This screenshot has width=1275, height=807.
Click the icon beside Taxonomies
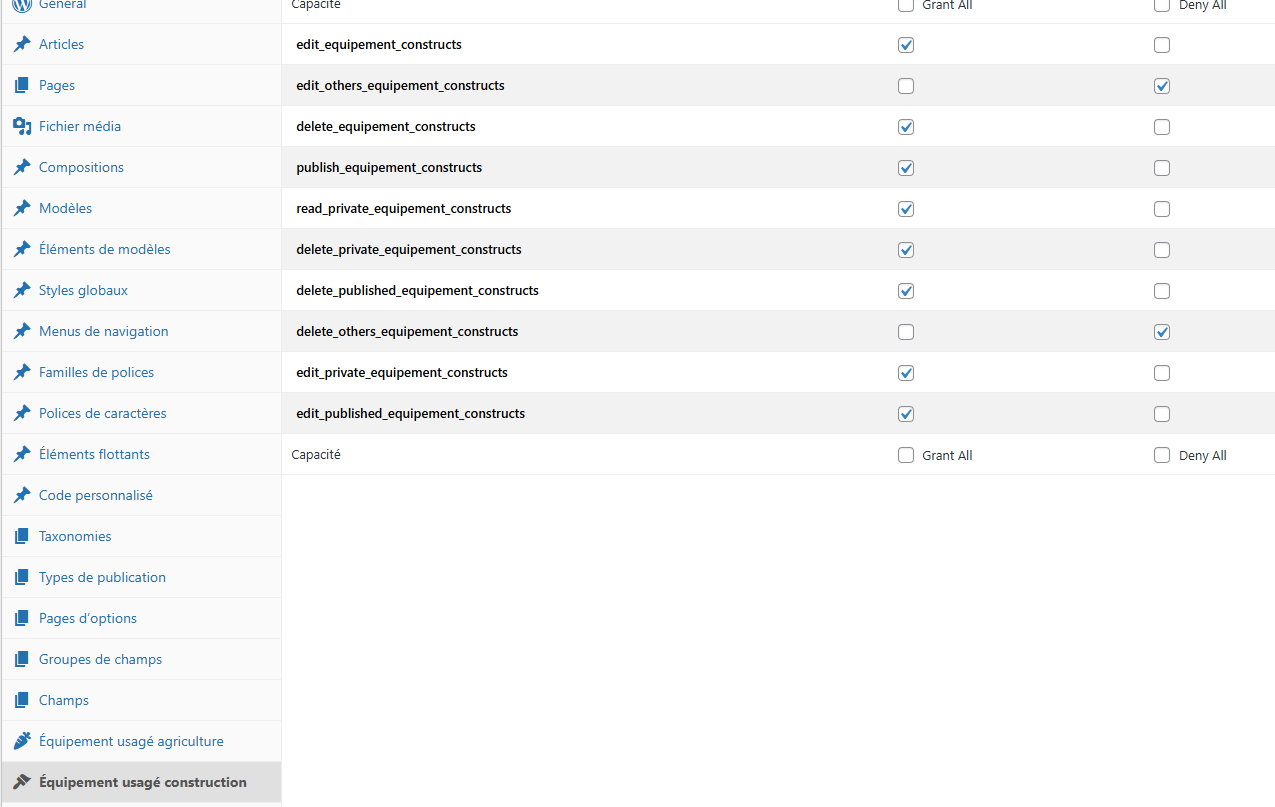(x=22, y=537)
